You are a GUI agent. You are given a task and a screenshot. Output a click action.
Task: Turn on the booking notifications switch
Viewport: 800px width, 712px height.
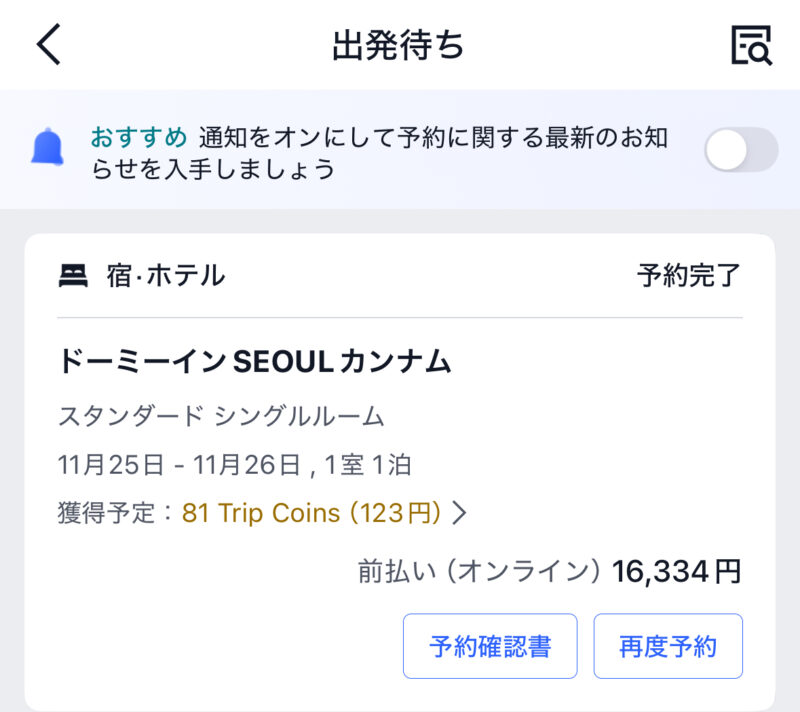point(740,150)
